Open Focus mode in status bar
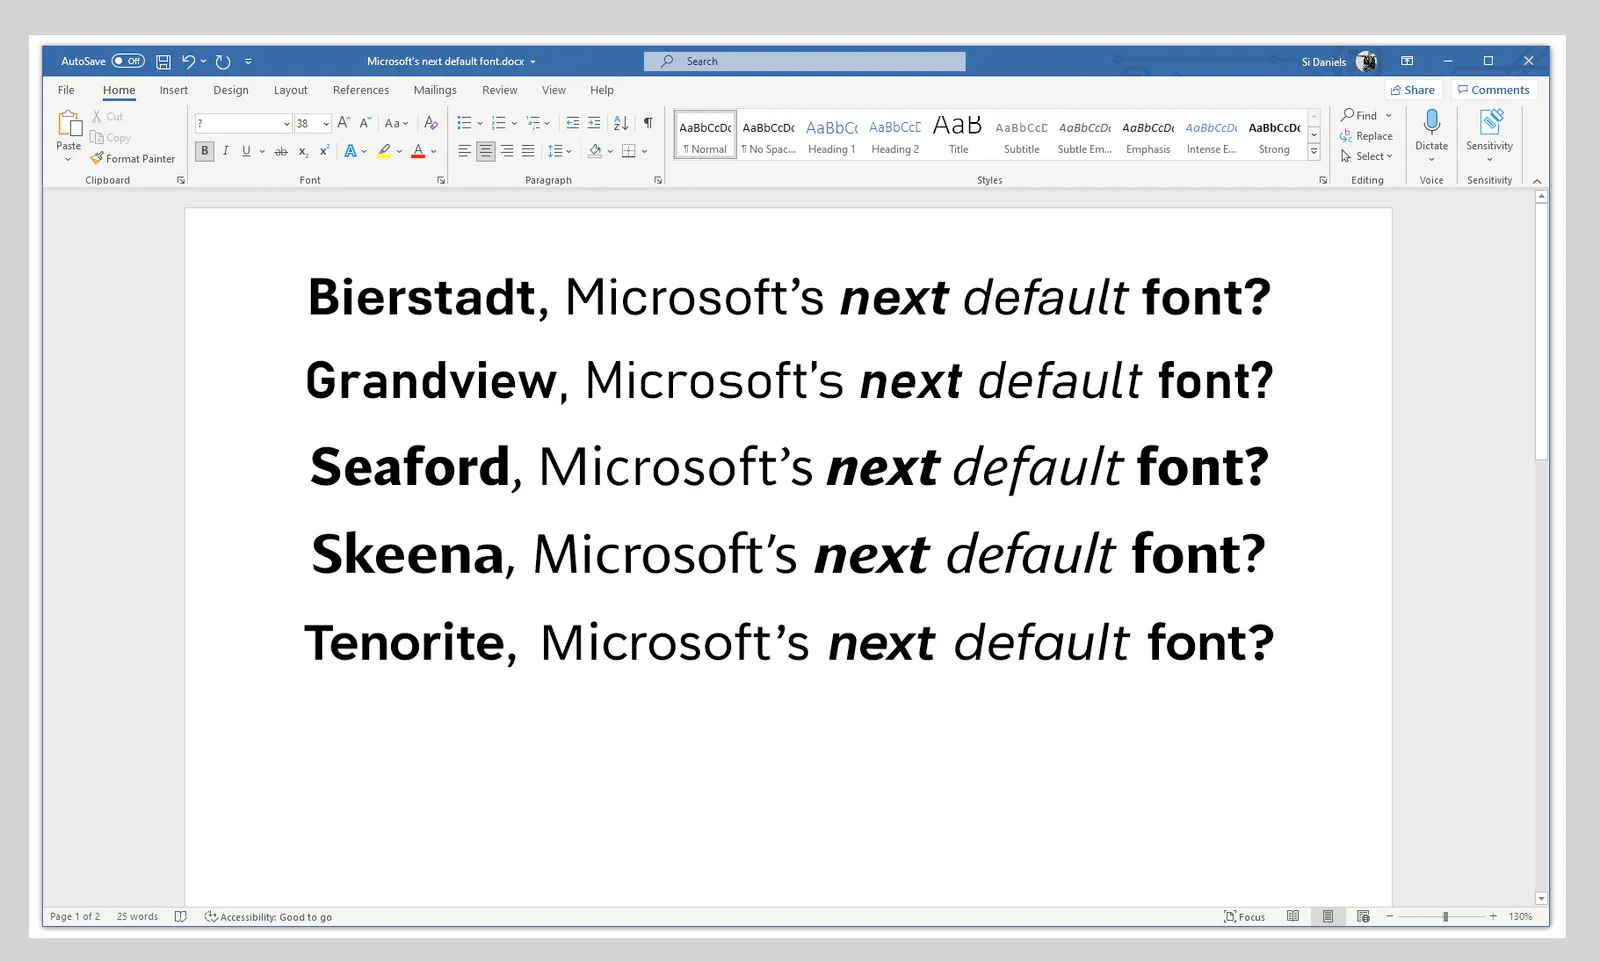Screen dimensions: 1600x962 click(x=1244, y=916)
